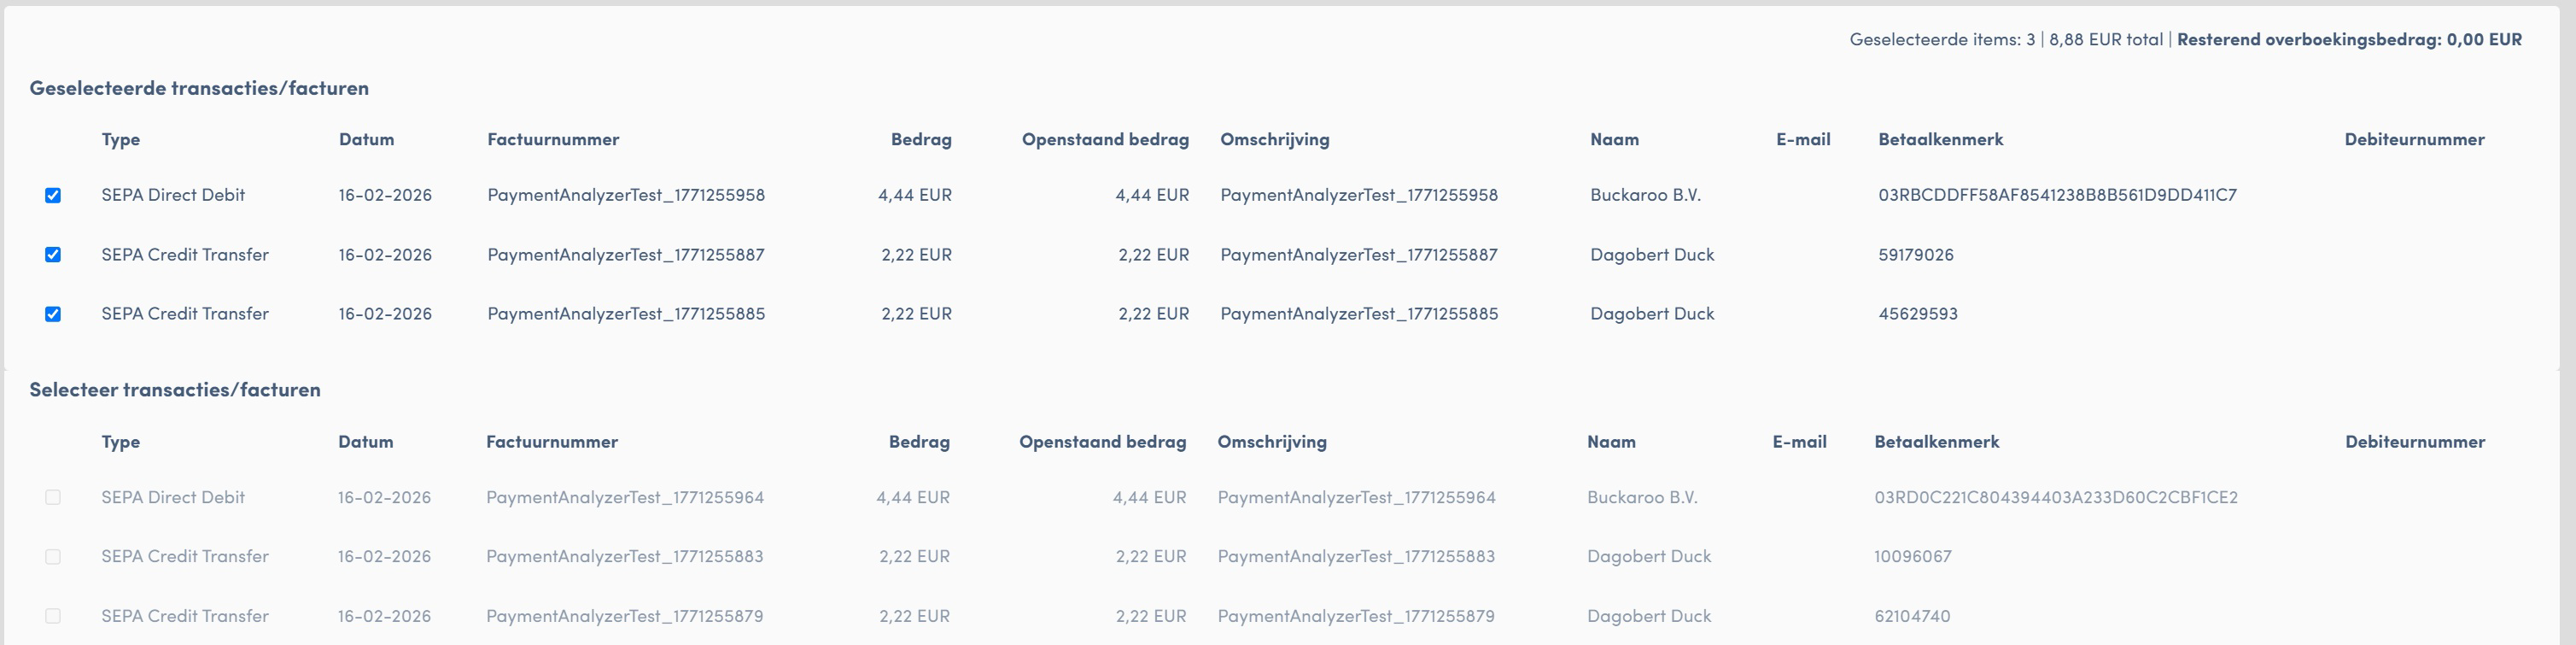2576x645 pixels.
Task: Select payment reference 45629593
Action: [1918, 314]
